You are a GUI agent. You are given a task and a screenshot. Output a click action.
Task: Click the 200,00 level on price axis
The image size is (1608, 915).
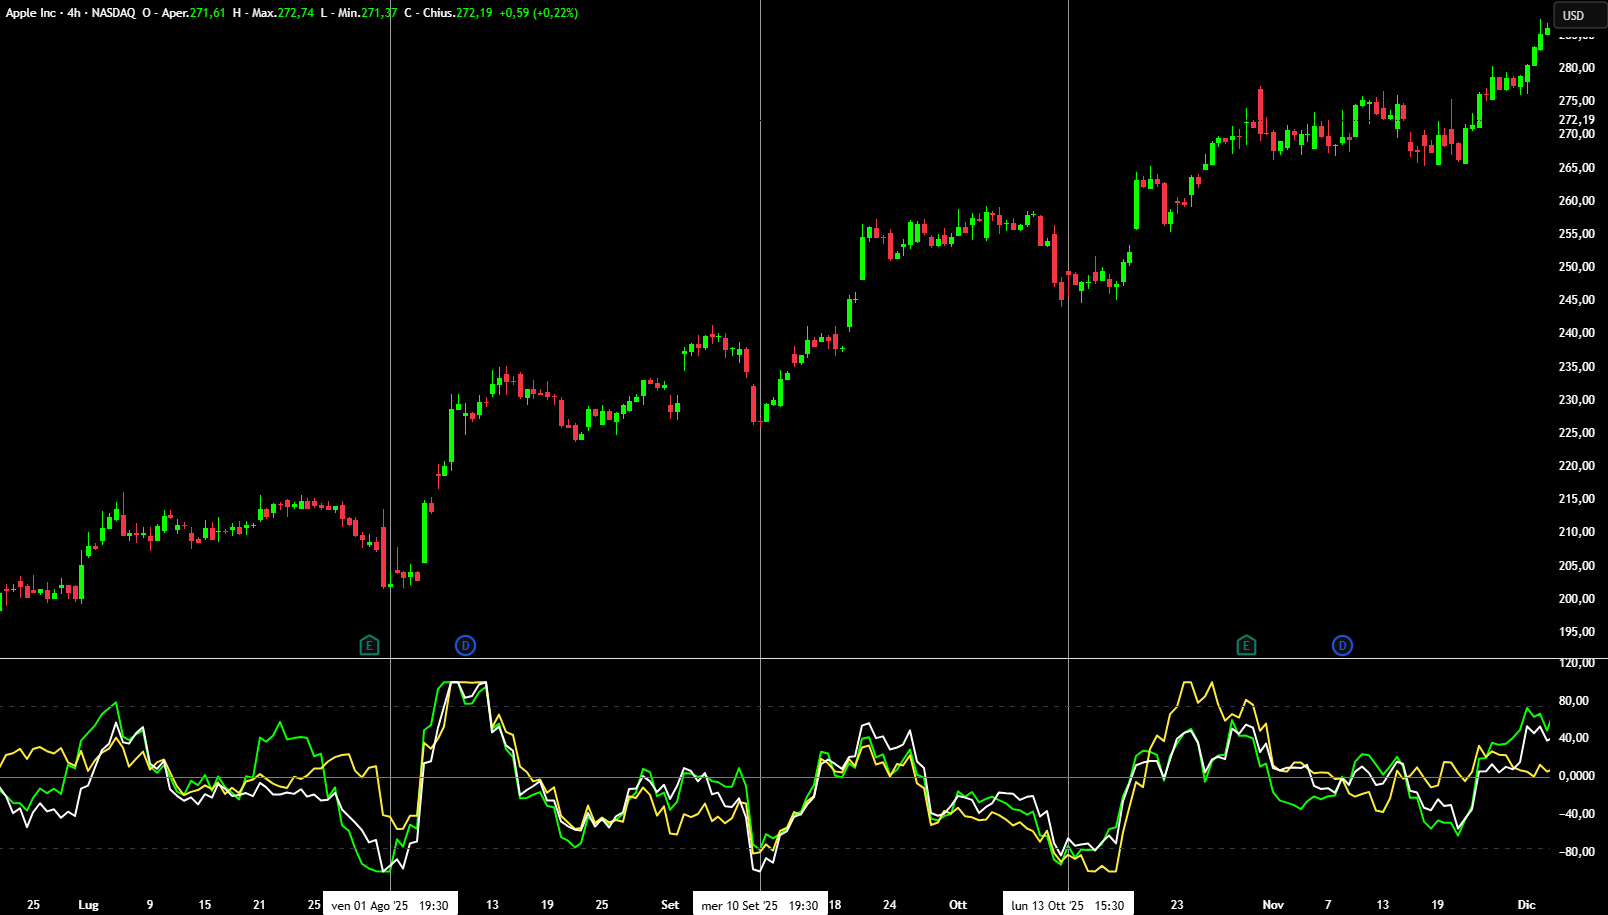(x=1576, y=598)
